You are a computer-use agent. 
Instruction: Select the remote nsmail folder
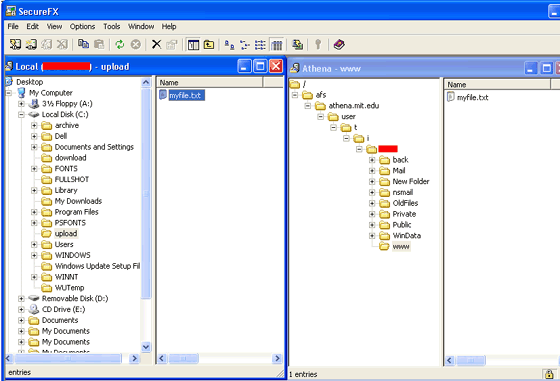tap(403, 192)
